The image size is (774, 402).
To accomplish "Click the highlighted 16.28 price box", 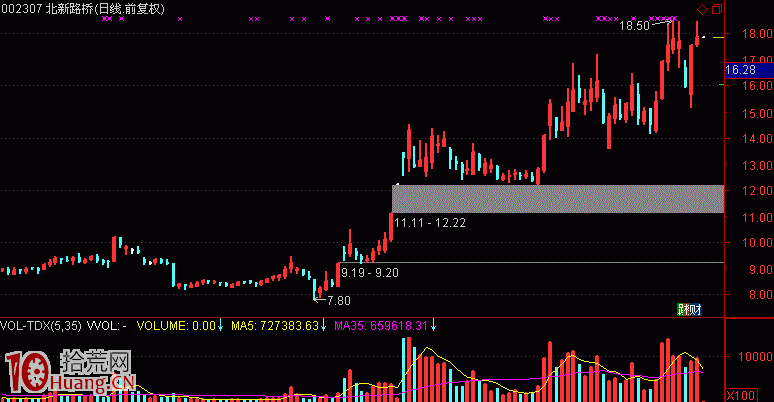I will (749, 70).
